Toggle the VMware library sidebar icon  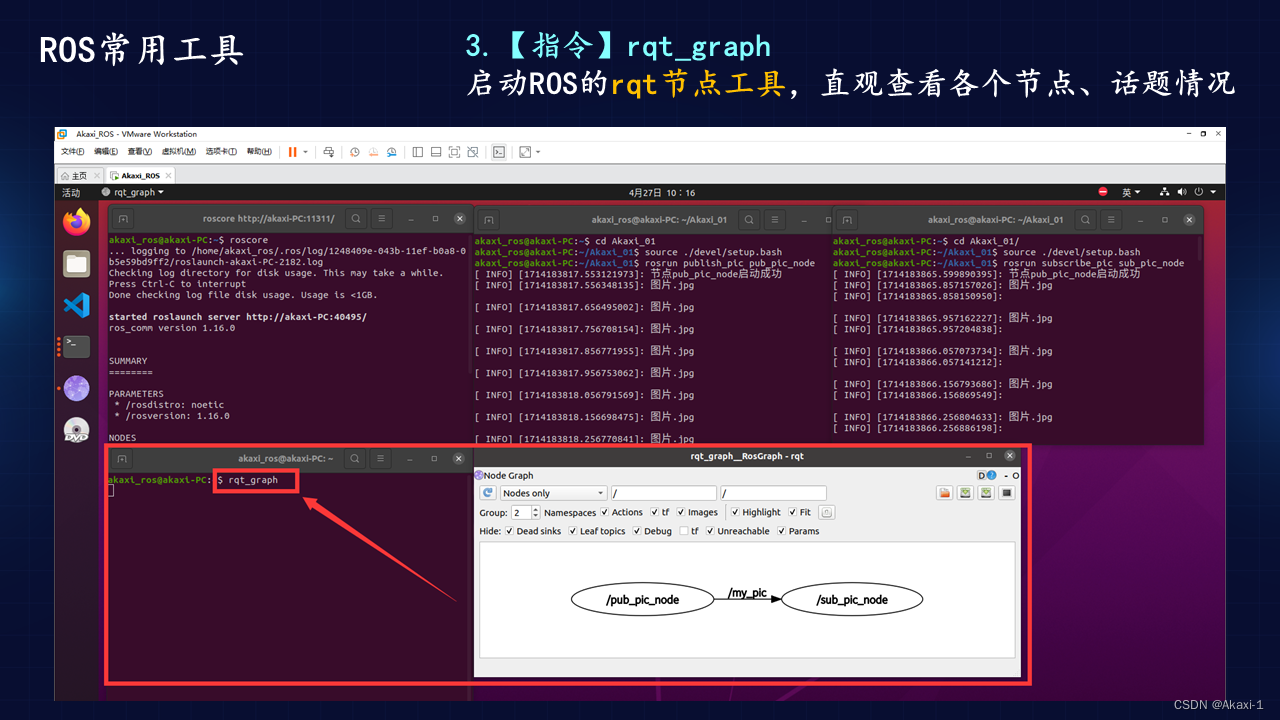(x=418, y=152)
